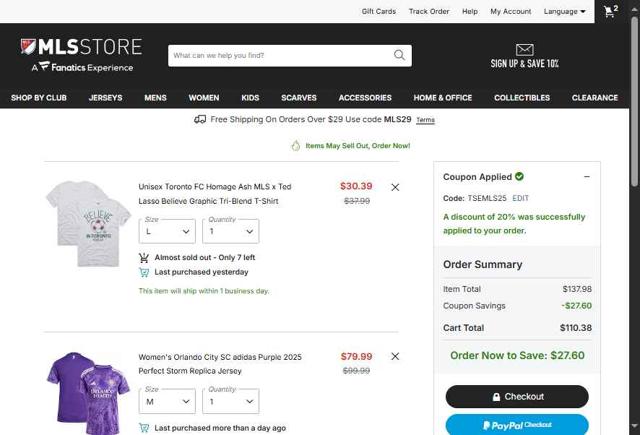The width and height of the screenshot is (640, 435).
Task: Click the envelope icon above Sign Up & Save
Action: [x=524, y=50]
